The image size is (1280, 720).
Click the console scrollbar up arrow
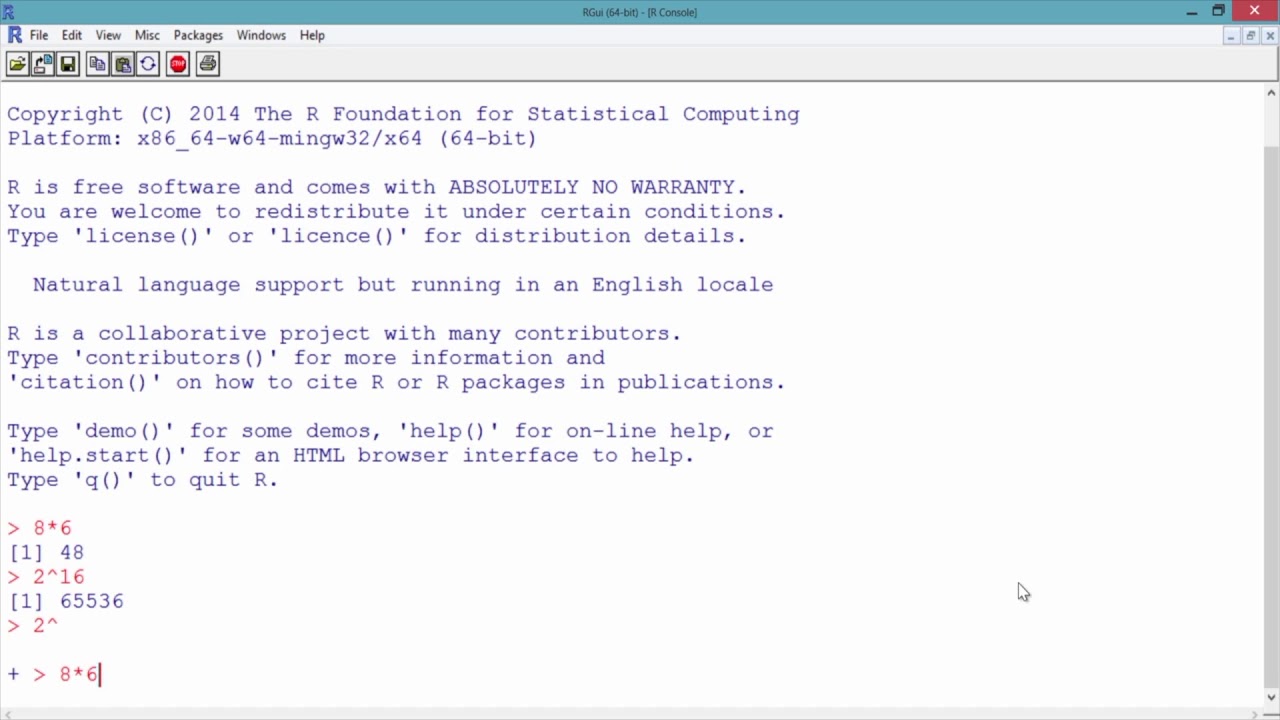tap(1271, 93)
